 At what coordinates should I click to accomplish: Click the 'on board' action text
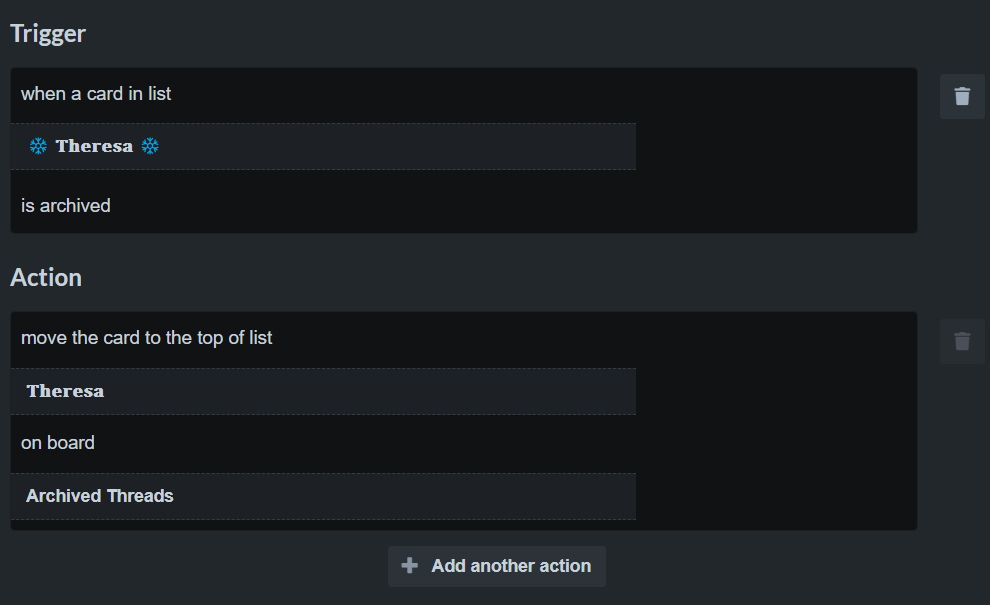point(58,443)
